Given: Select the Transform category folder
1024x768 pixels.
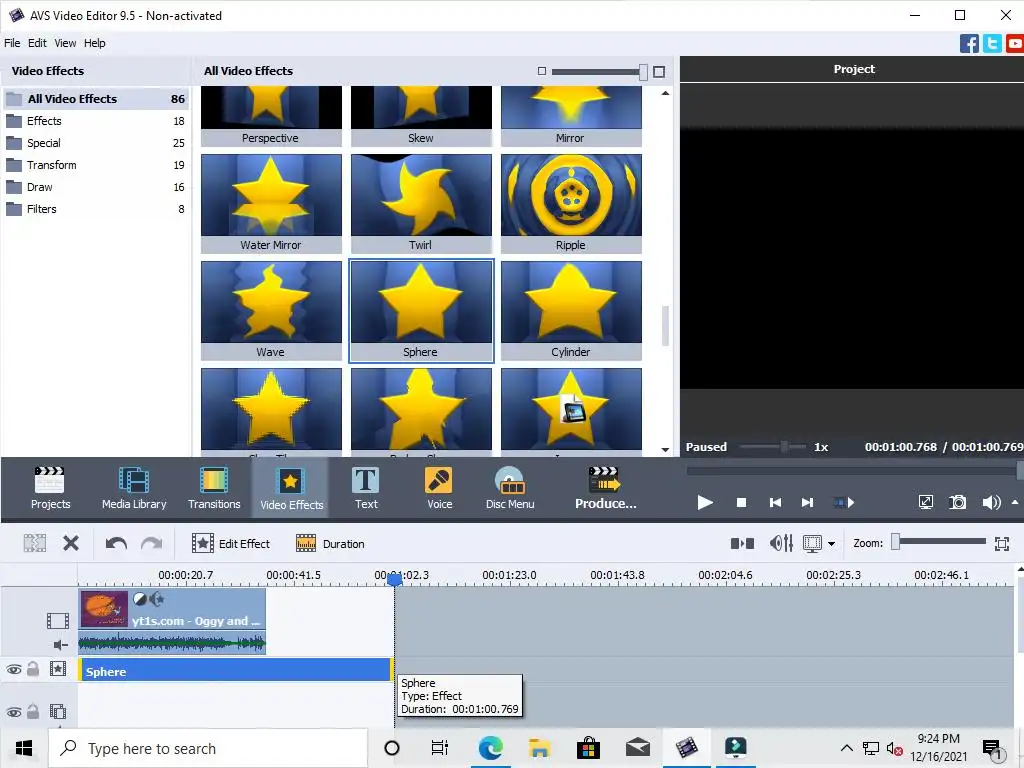Looking at the screenshot, I should 95,165.
